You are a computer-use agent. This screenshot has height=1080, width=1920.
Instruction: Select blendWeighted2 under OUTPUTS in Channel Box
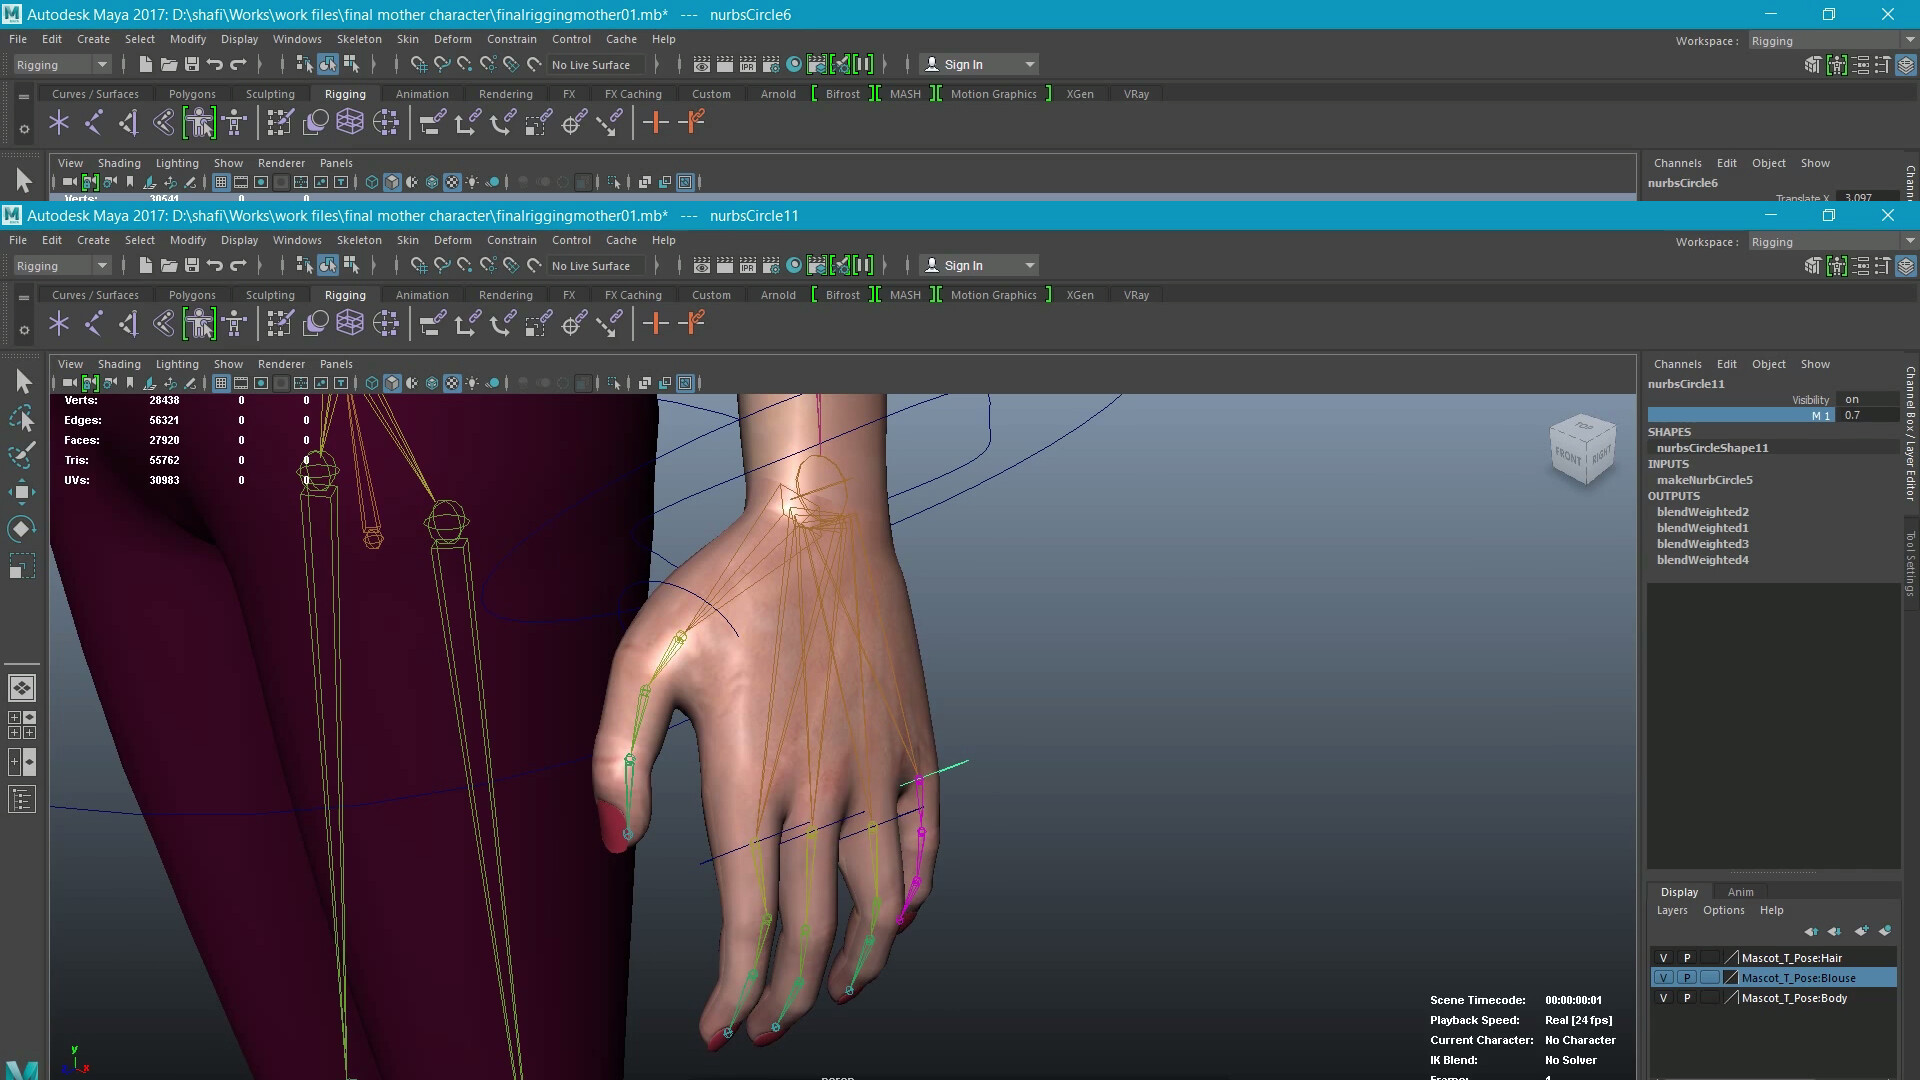click(x=1702, y=511)
